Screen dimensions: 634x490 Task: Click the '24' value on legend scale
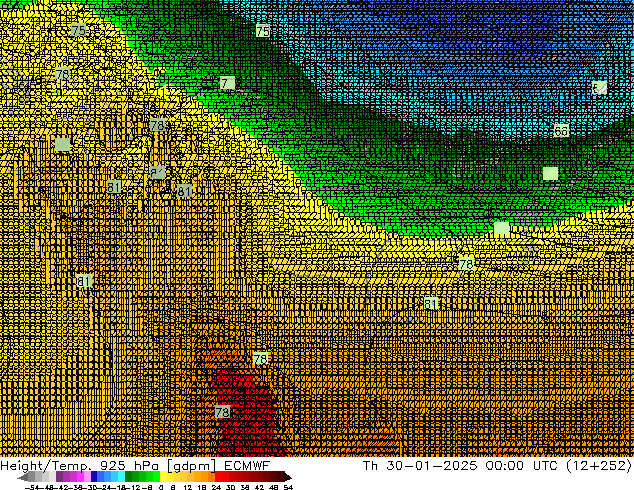[216, 487]
